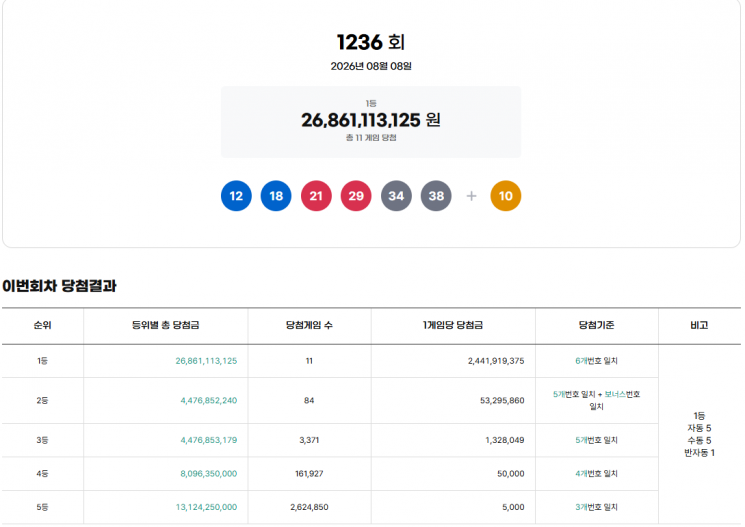The height and width of the screenshot is (527, 745).
Task: Click the 순위 column header
Action: [42, 325]
